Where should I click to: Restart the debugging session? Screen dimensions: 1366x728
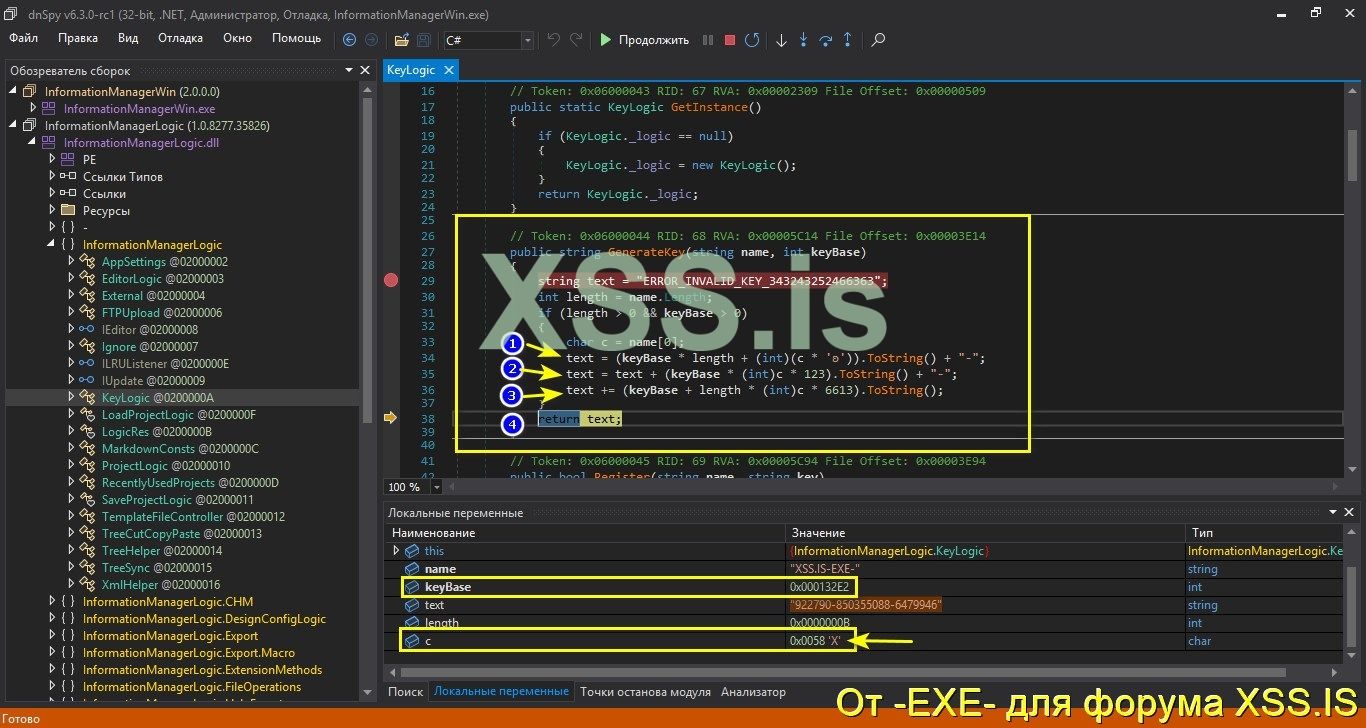(x=752, y=40)
